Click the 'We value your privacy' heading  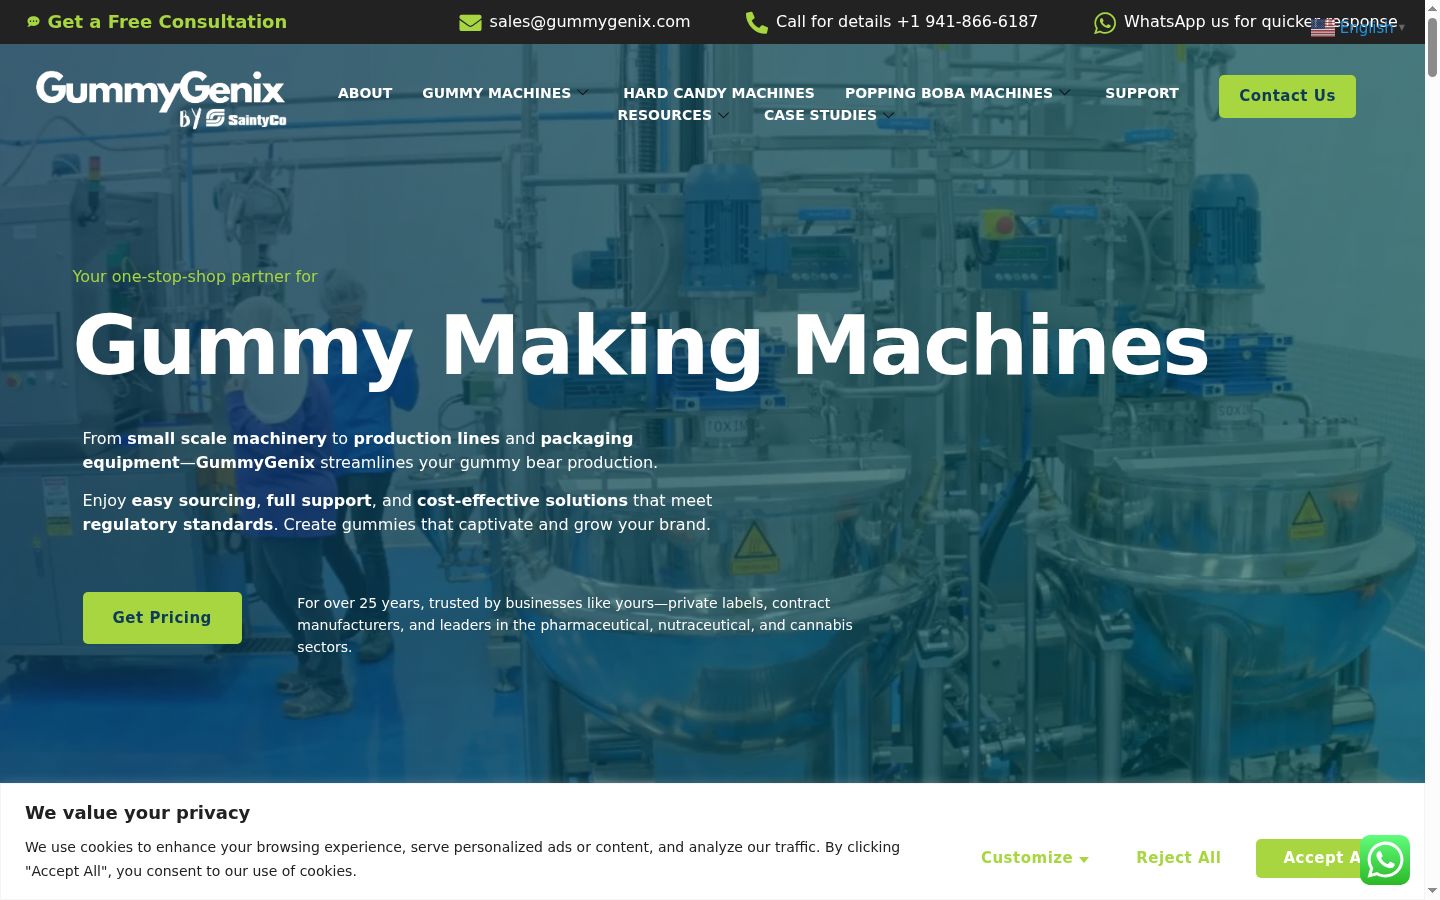pyautogui.click(x=138, y=813)
